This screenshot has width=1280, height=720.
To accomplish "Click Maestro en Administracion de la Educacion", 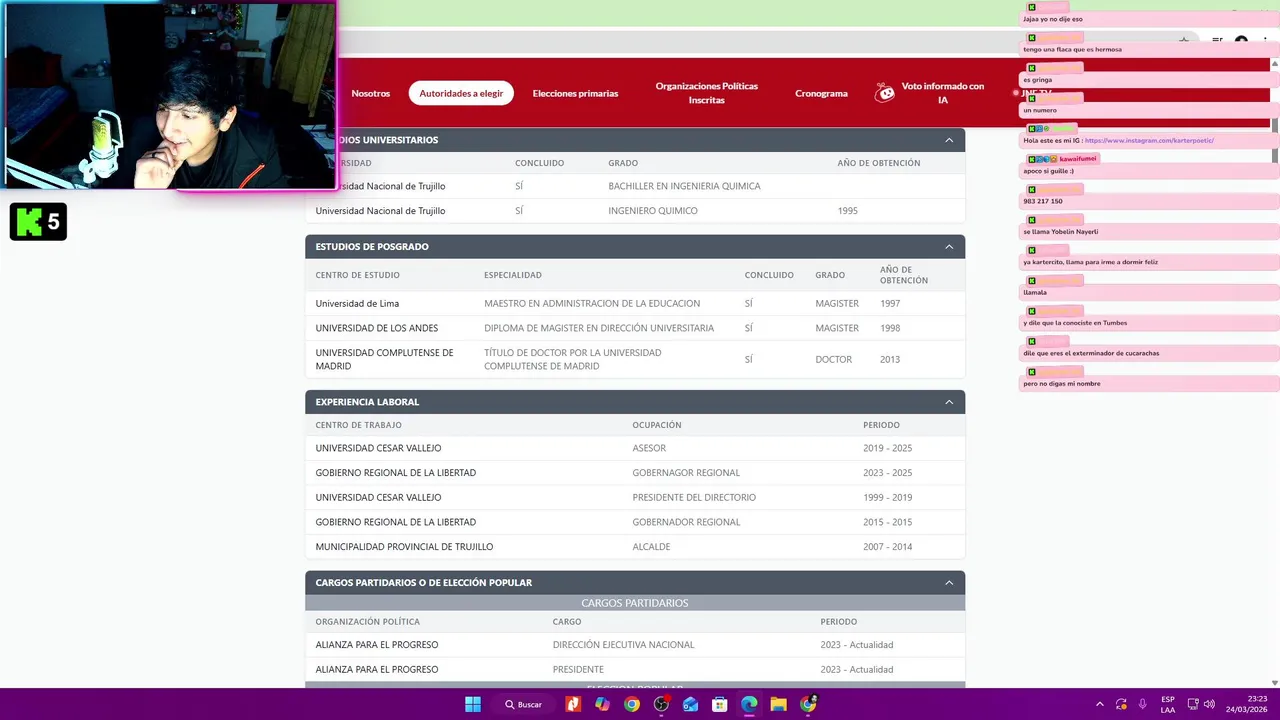I will click(x=592, y=303).
